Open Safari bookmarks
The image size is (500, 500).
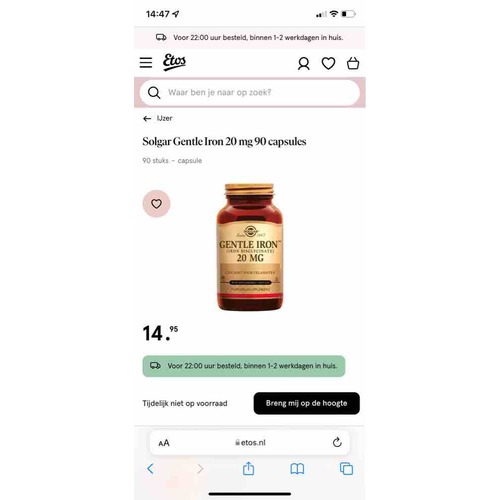tap(297, 469)
